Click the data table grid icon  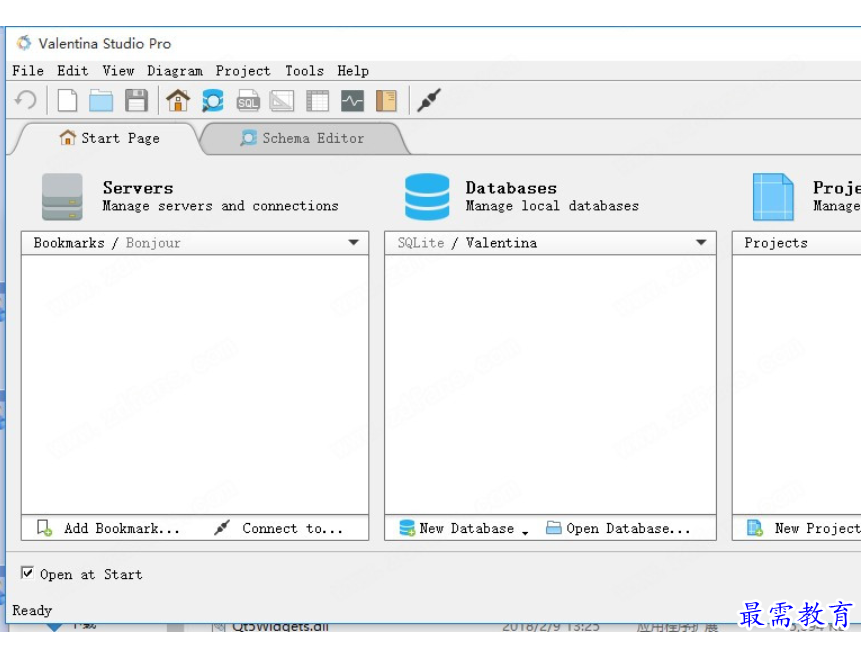click(317, 101)
